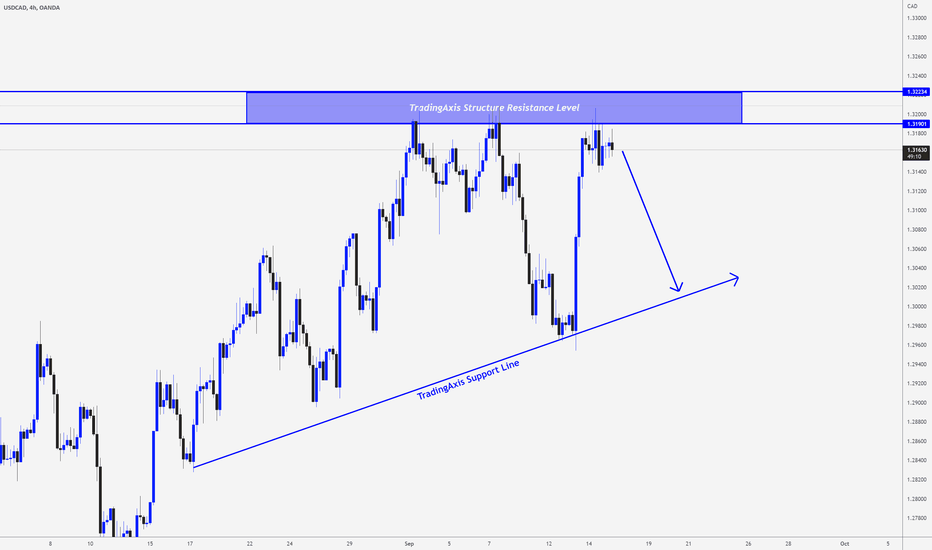Image resolution: width=932 pixels, height=550 pixels.
Task: Click the 1.28000 level on price scale
Action: click(916, 499)
